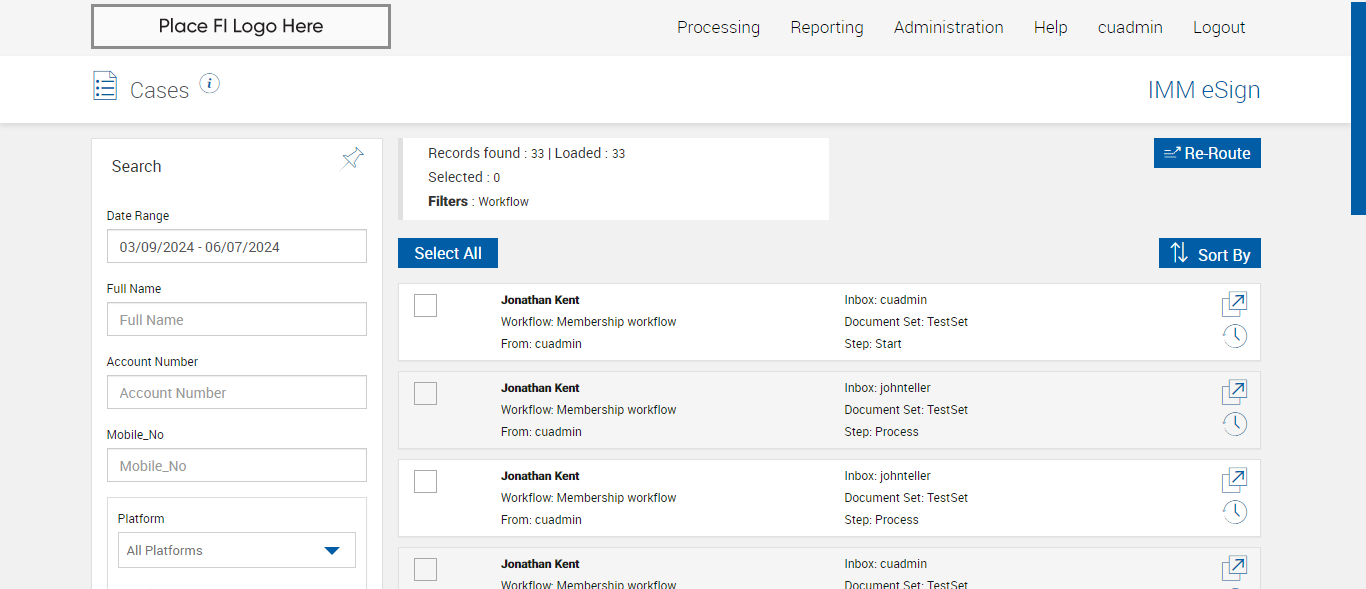1366x589 pixels.
Task: Click the Full Name input field
Action: pos(236,320)
